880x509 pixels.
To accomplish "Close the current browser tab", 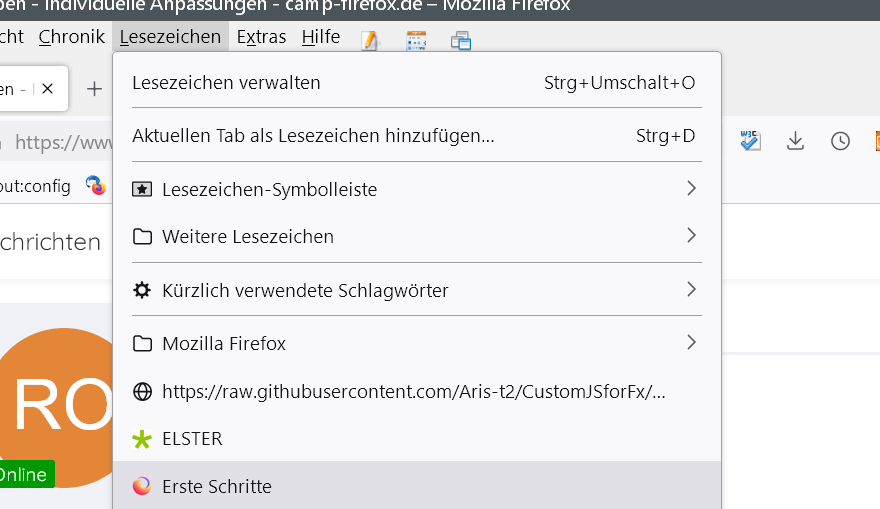I will click(x=47, y=89).
